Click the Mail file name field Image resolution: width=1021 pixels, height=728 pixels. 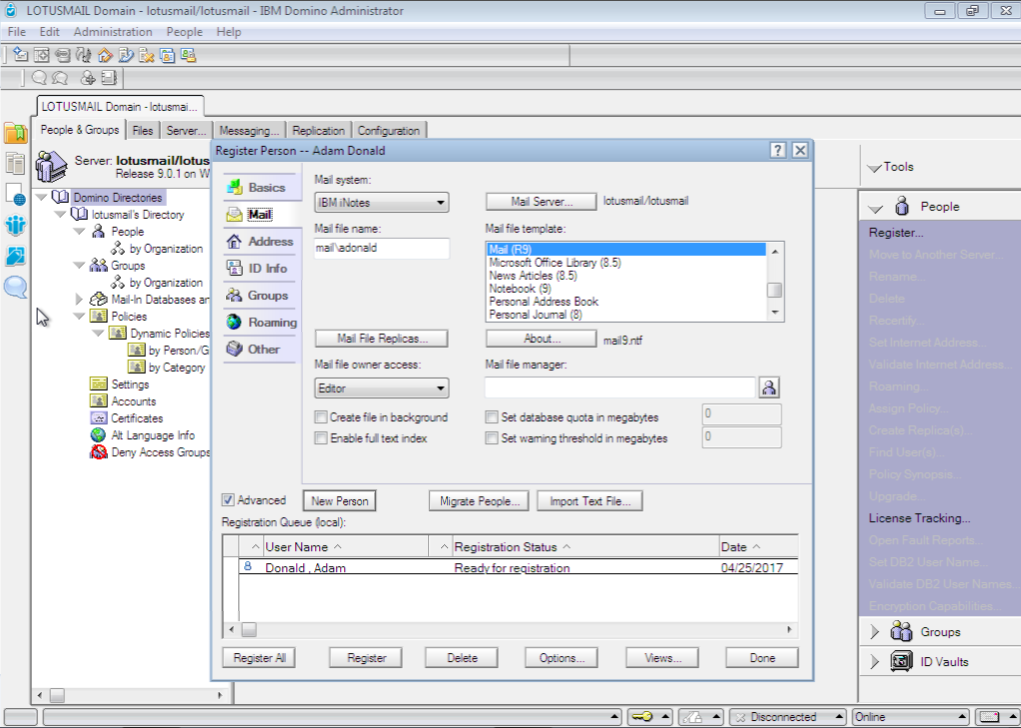(382, 248)
